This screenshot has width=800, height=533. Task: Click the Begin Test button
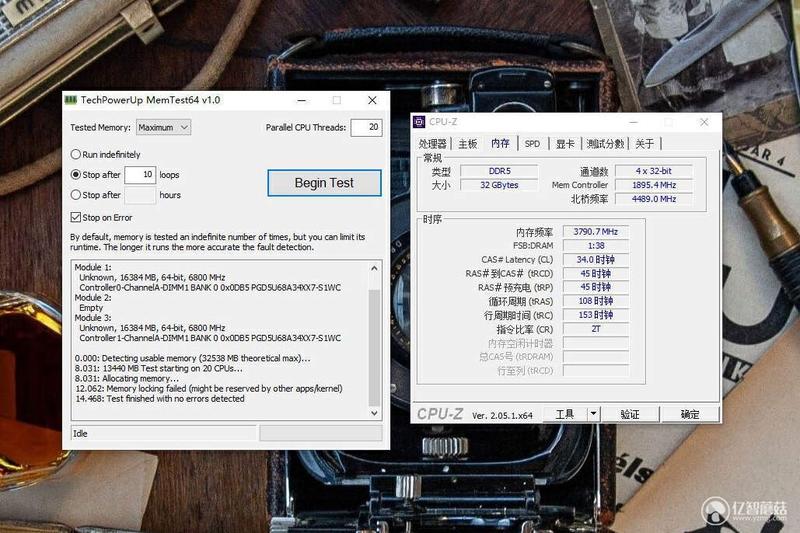click(x=324, y=183)
